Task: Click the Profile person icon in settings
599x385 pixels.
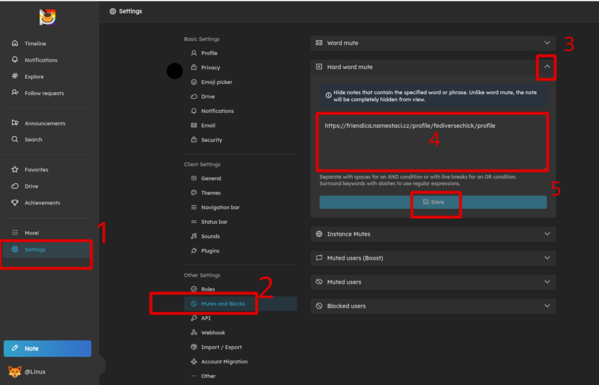Action: [194, 53]
